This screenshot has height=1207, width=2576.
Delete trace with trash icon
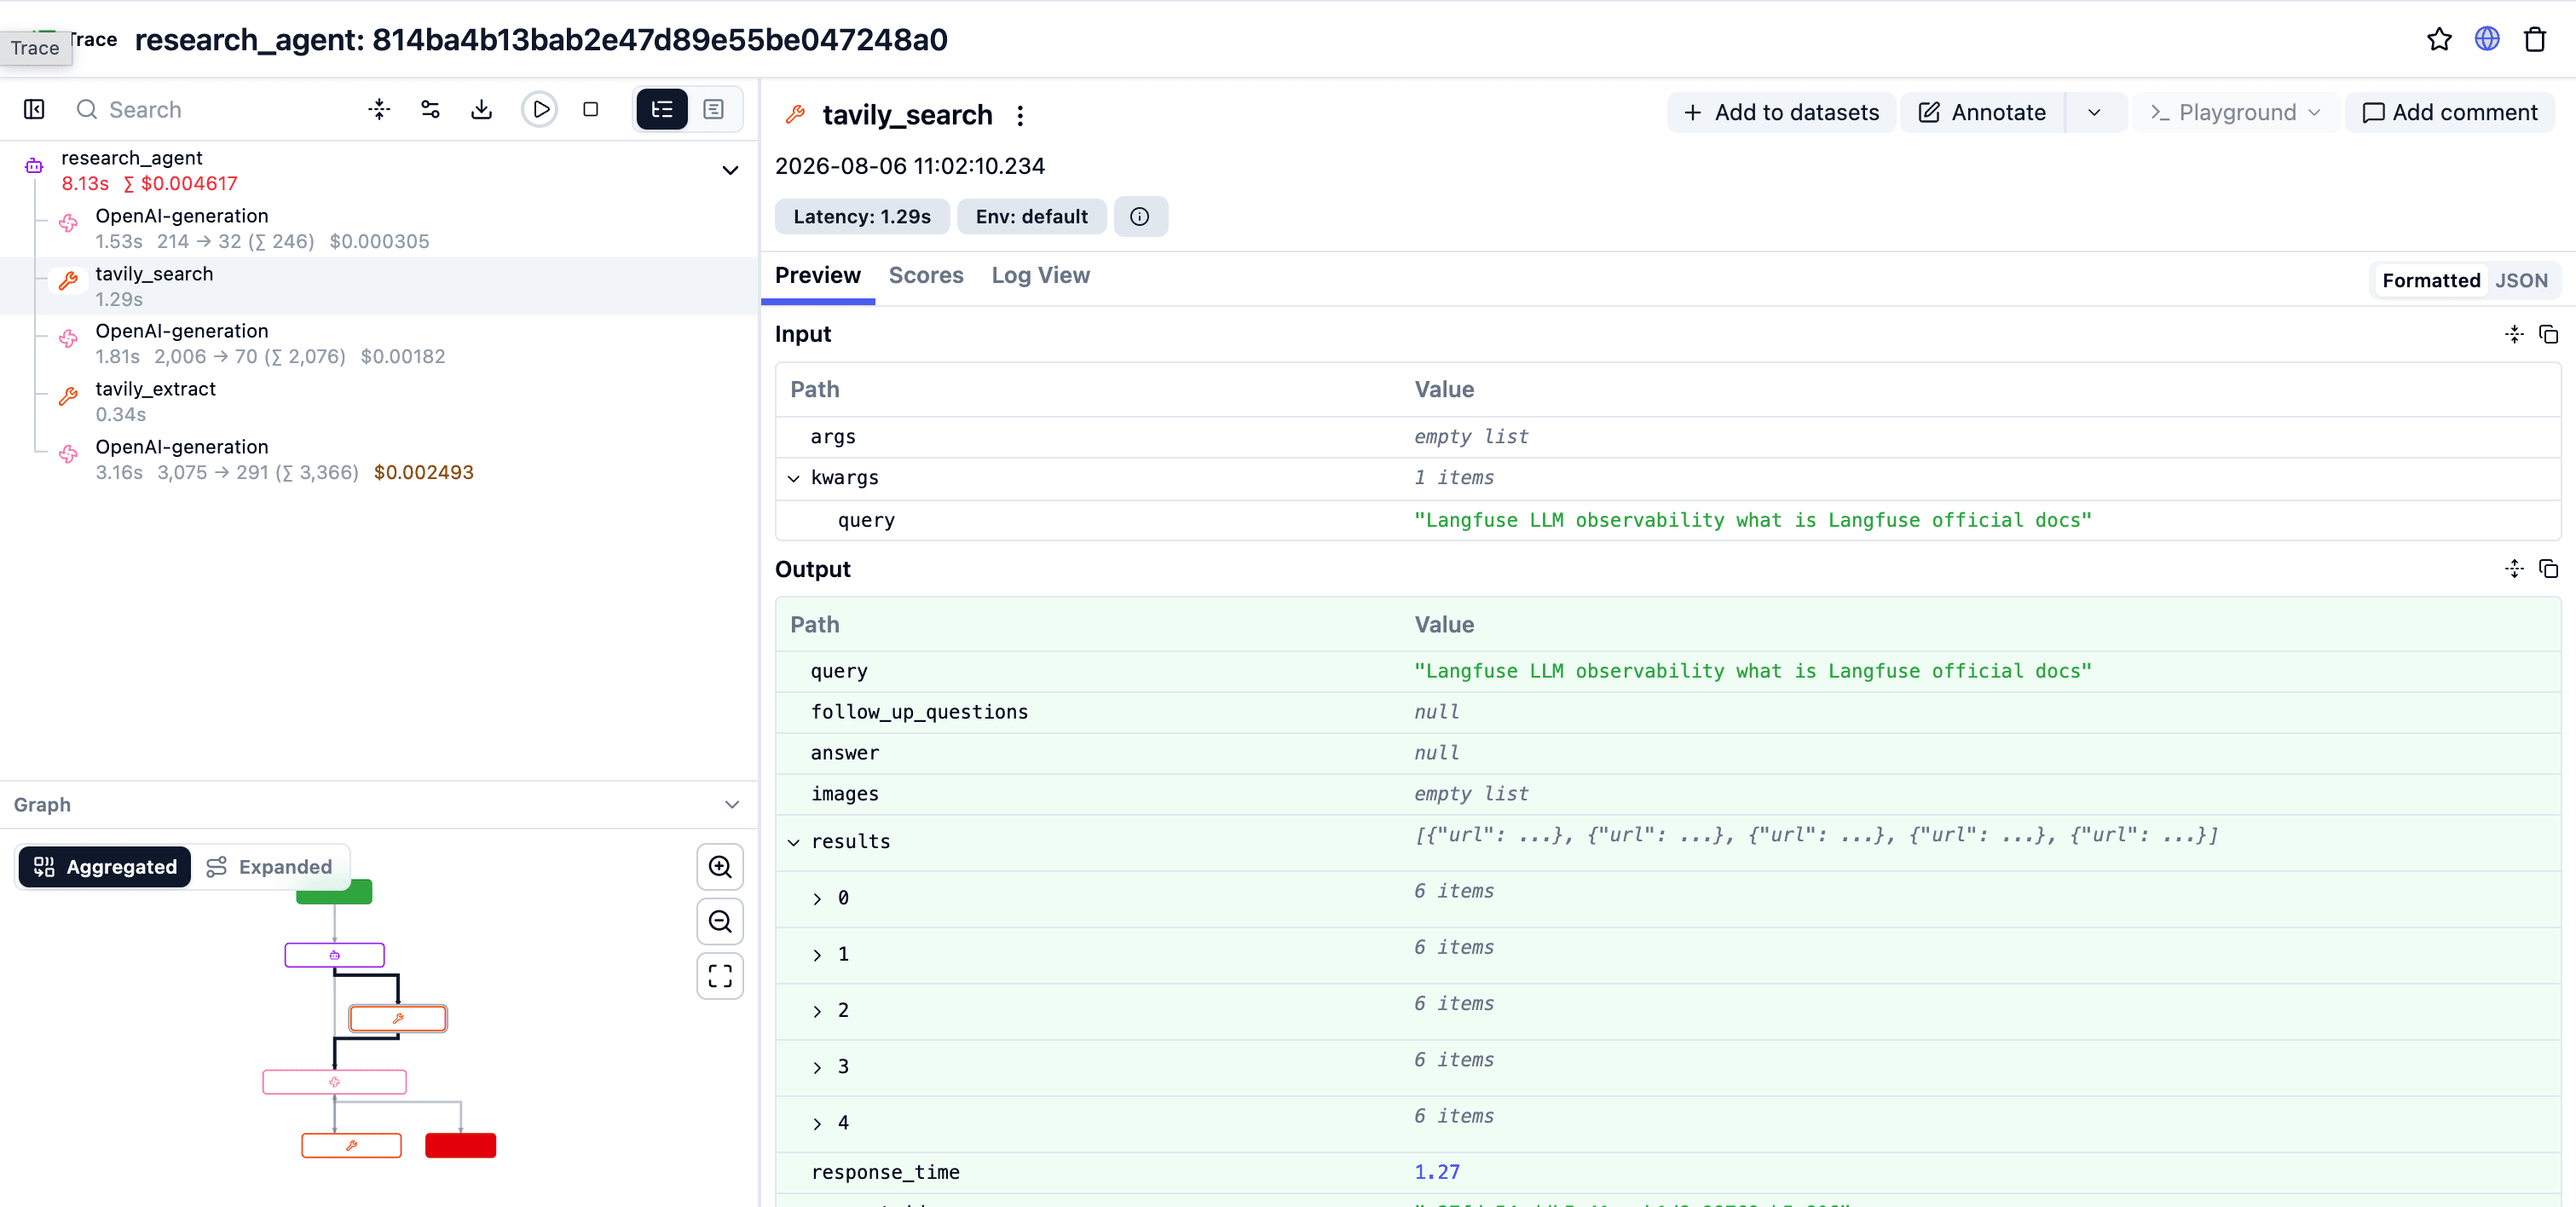coord(2535,39)
